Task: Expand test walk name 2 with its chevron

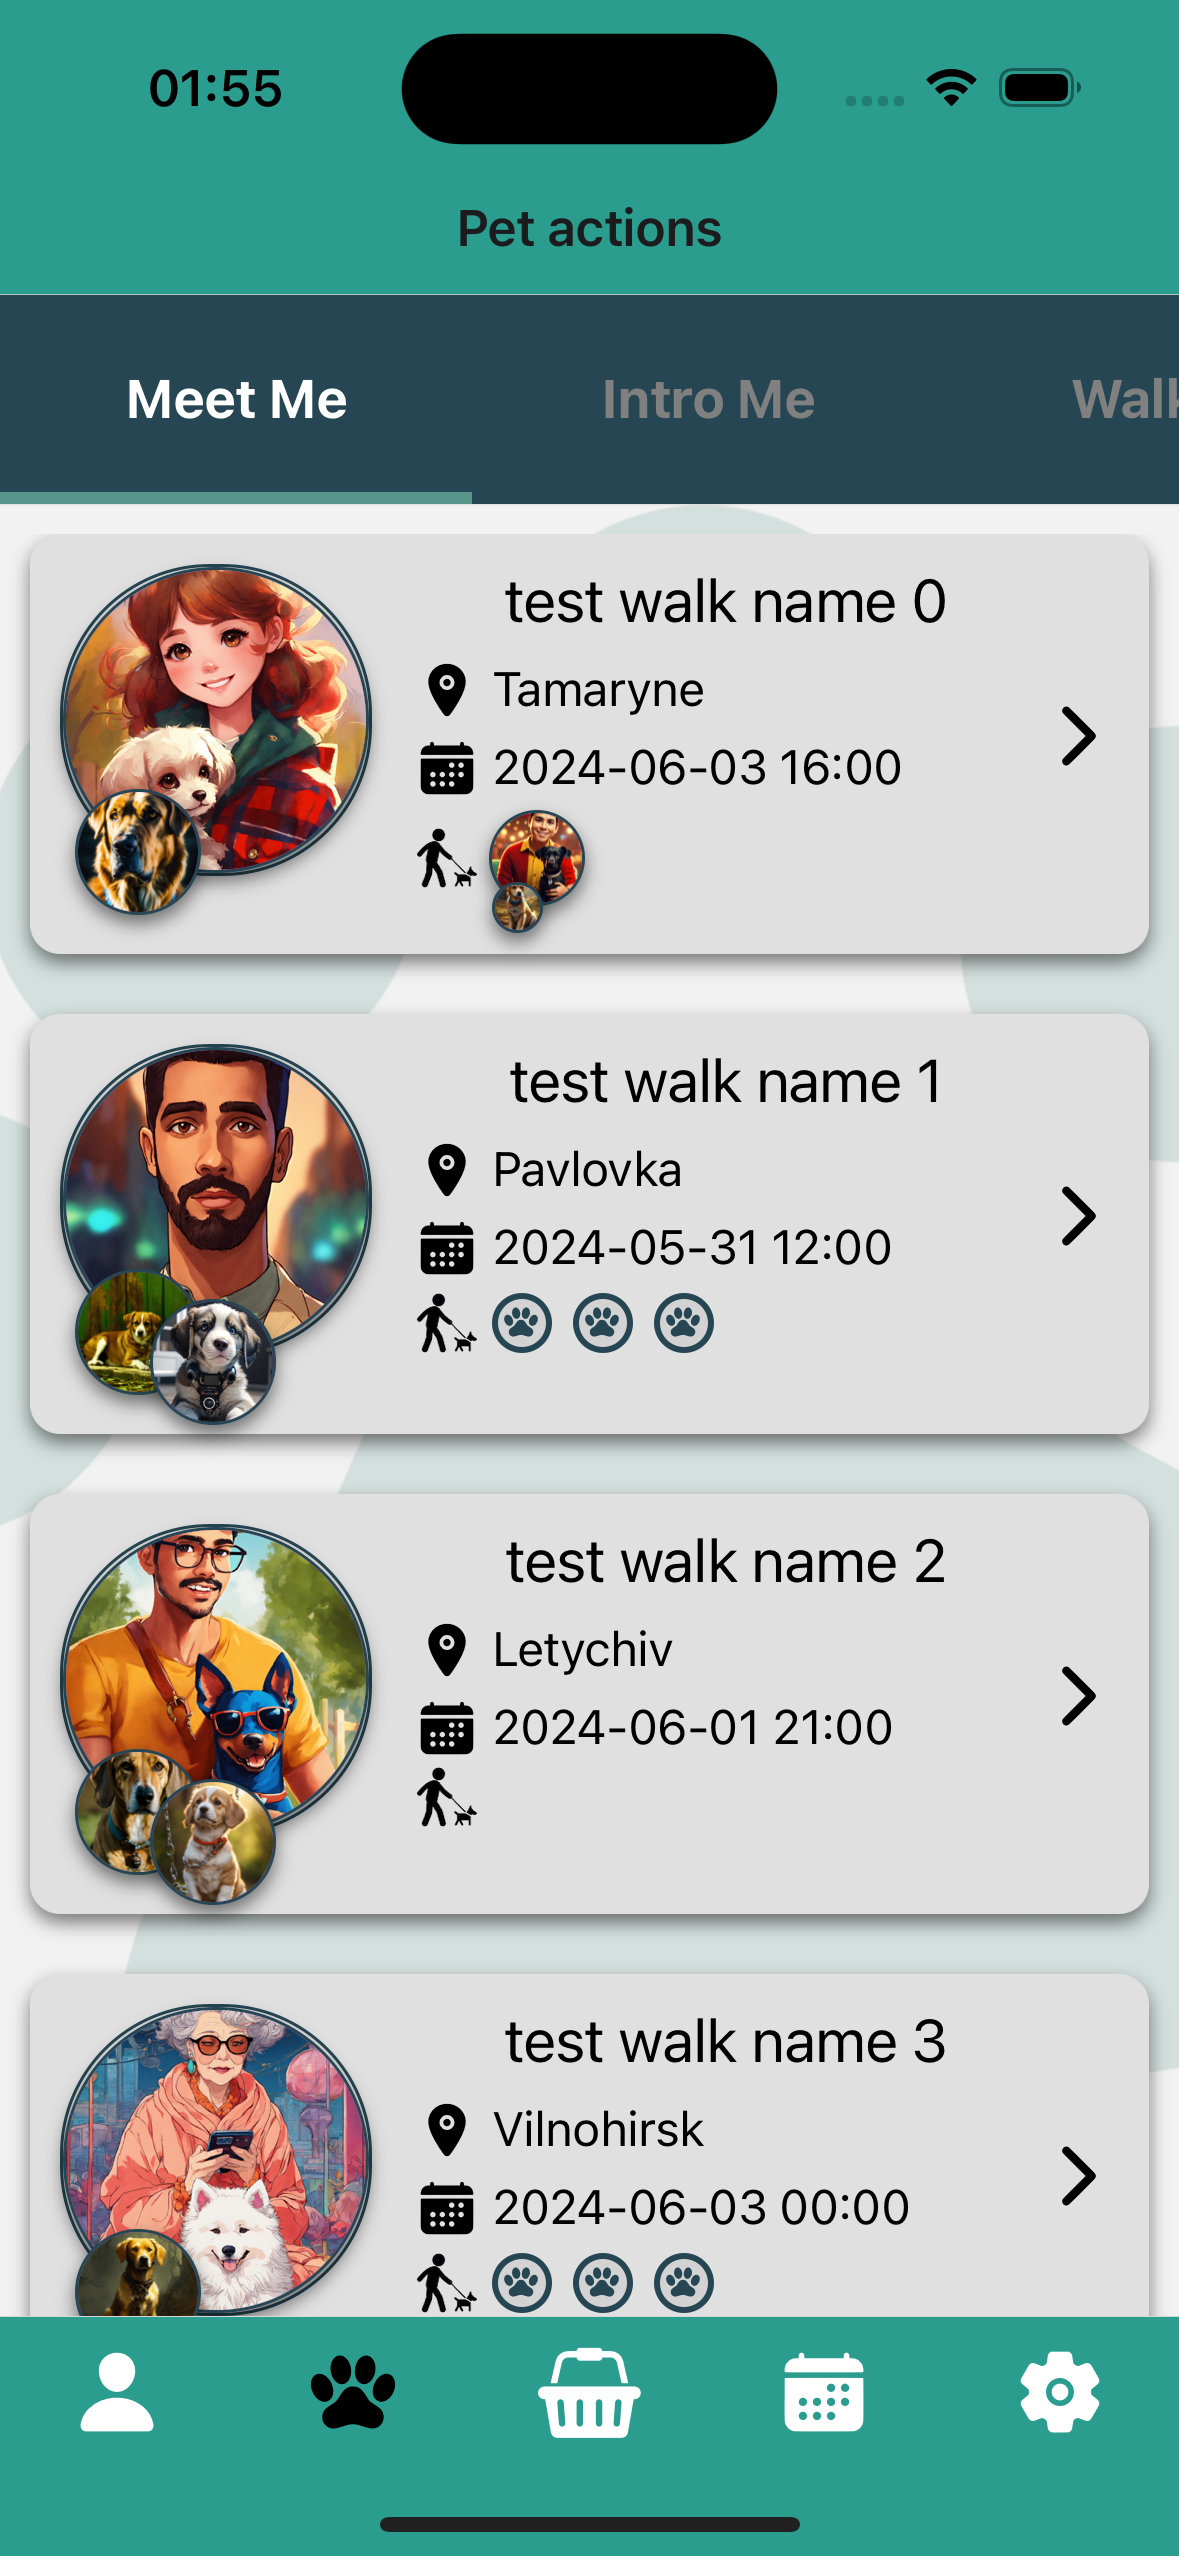Action: pyautogui.click(x=1078, y=1697)
